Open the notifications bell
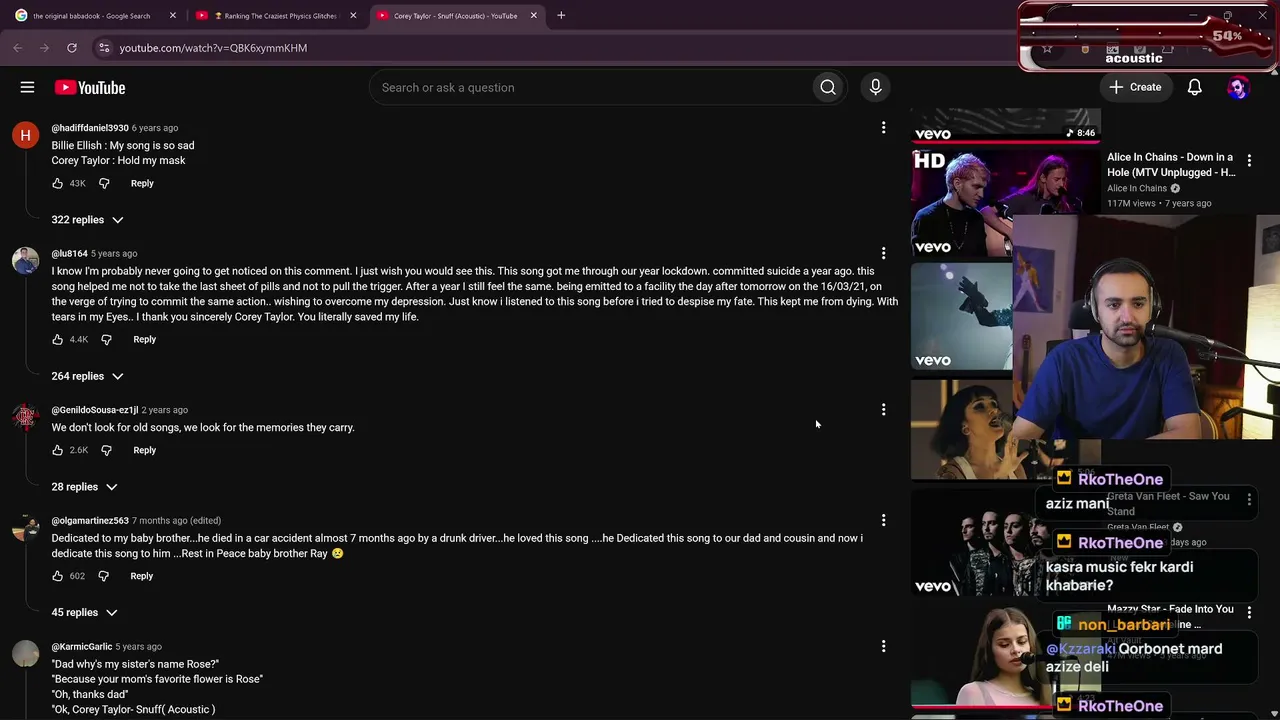 [1194, 87]
